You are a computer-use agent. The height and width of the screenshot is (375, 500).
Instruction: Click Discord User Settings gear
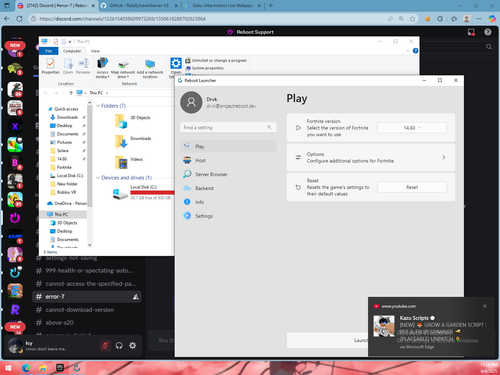click(x=133, y=346)
